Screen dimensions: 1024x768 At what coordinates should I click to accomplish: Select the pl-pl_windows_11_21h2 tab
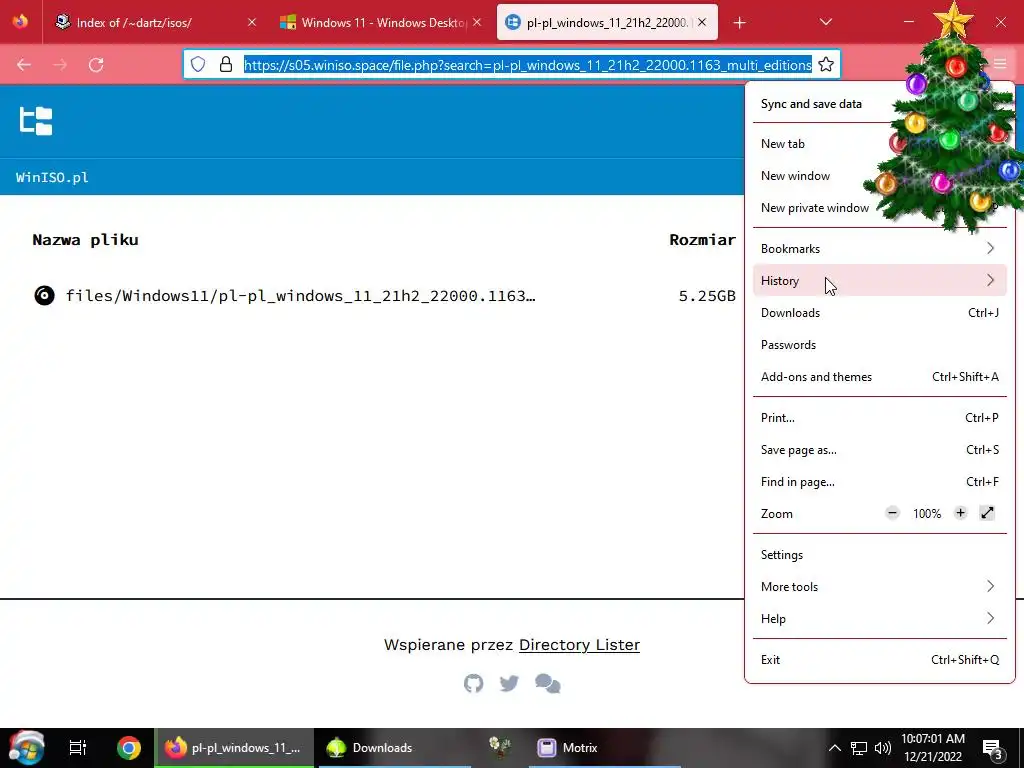pos(607,22)
